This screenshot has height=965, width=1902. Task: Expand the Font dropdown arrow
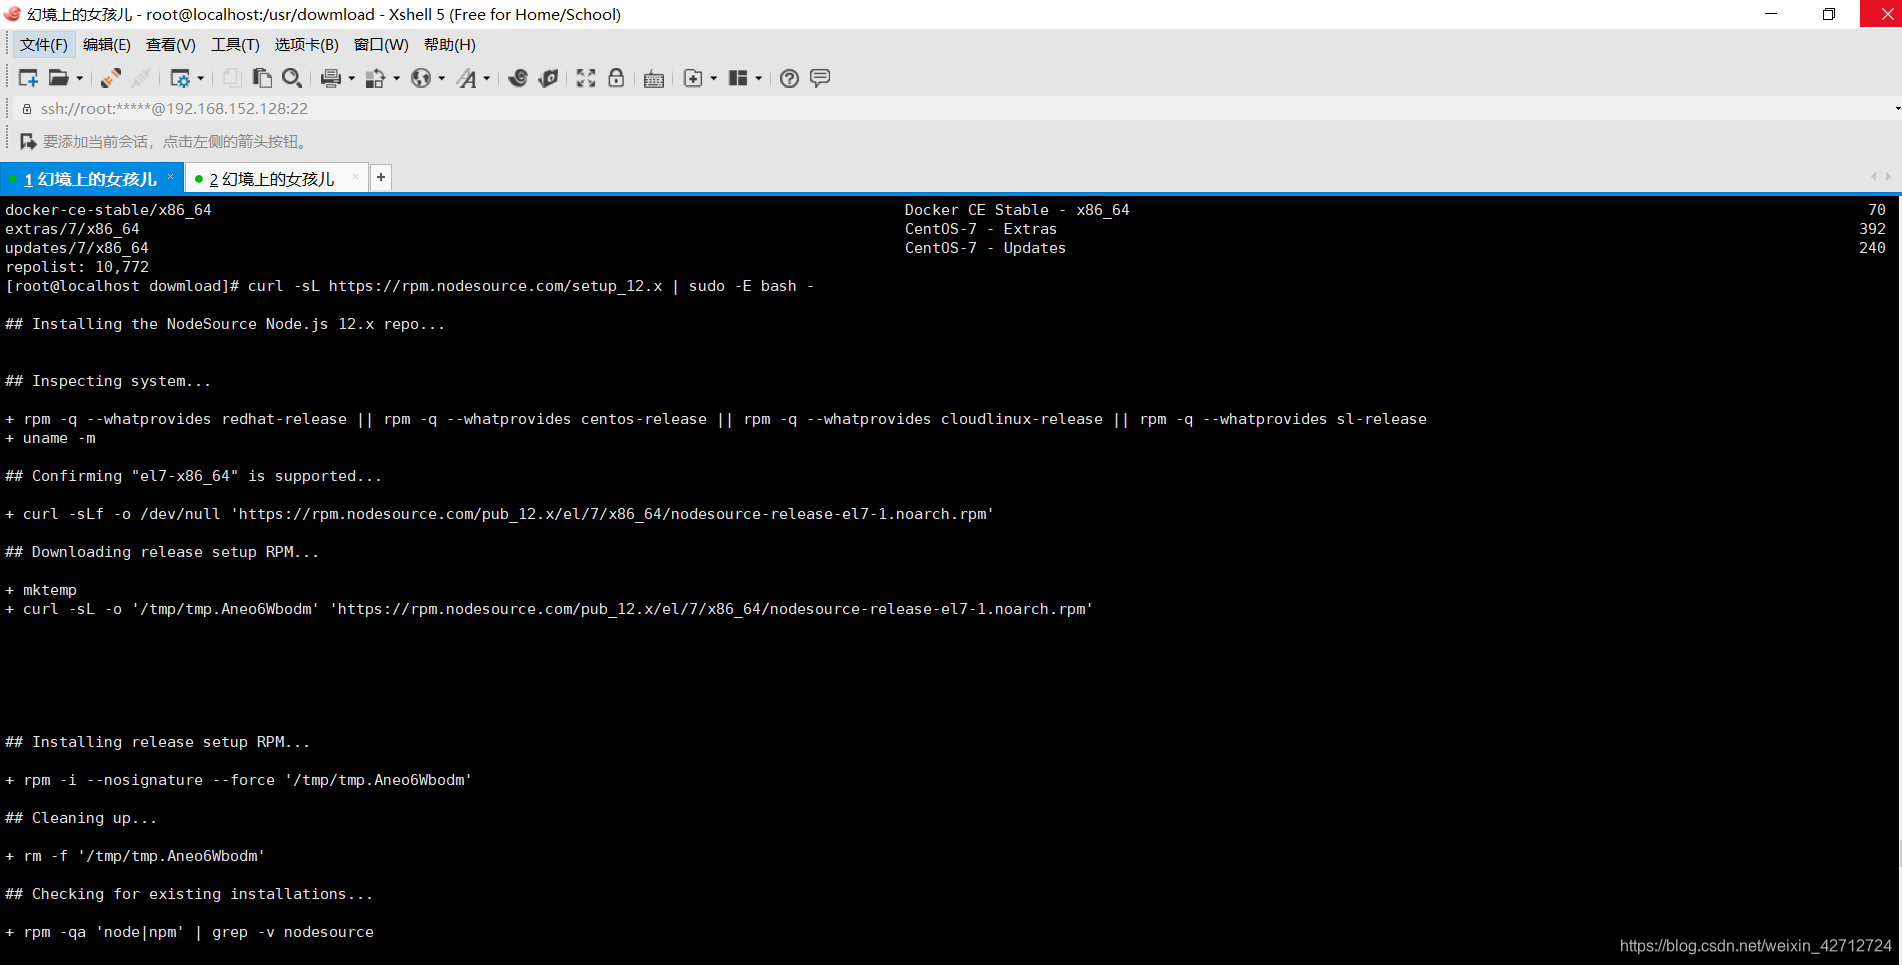pyautogui.click(x=487, y=78)
